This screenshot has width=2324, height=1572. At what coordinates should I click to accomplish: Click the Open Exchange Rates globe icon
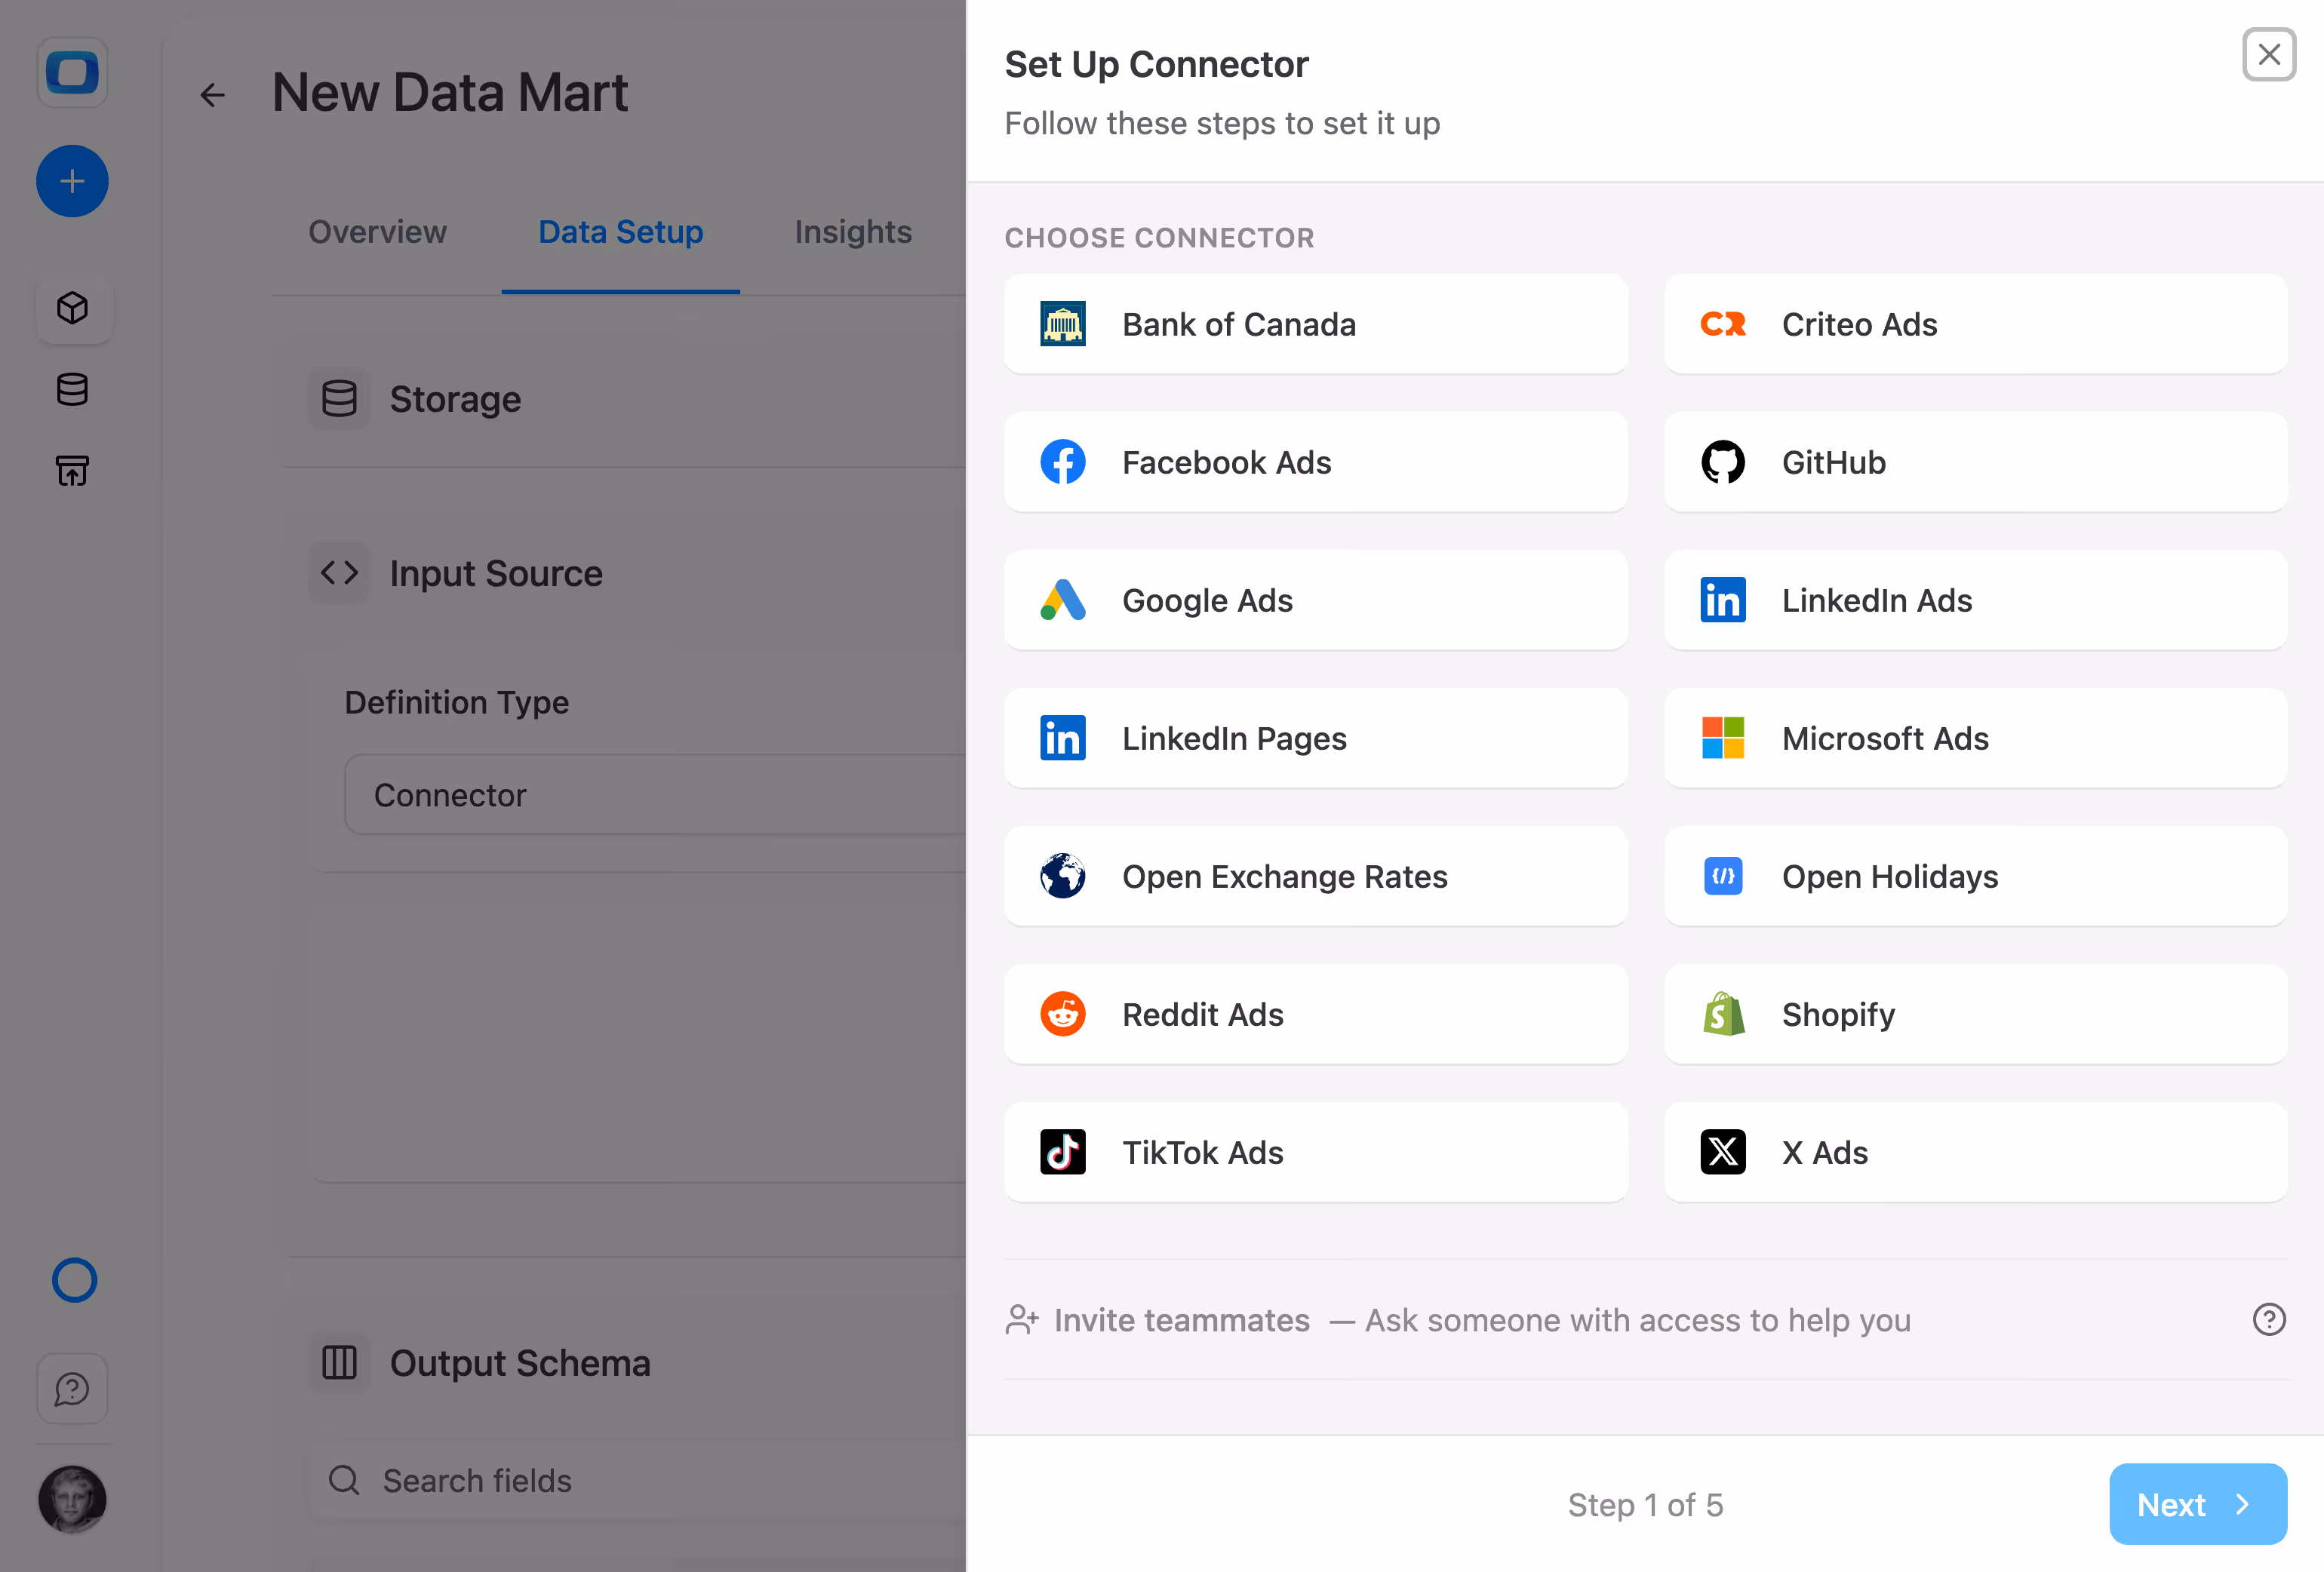pos(1062,876)
